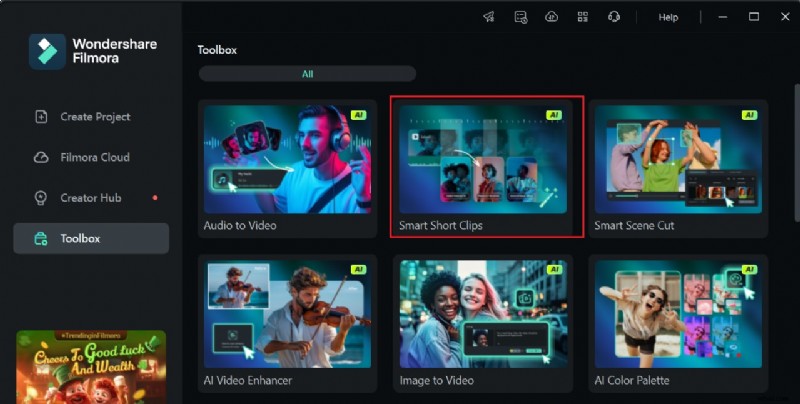Image resolution: width=800 pixels, height=404 pixels.
Task: Open the task list icon in top bar
Action: point(520,17)
